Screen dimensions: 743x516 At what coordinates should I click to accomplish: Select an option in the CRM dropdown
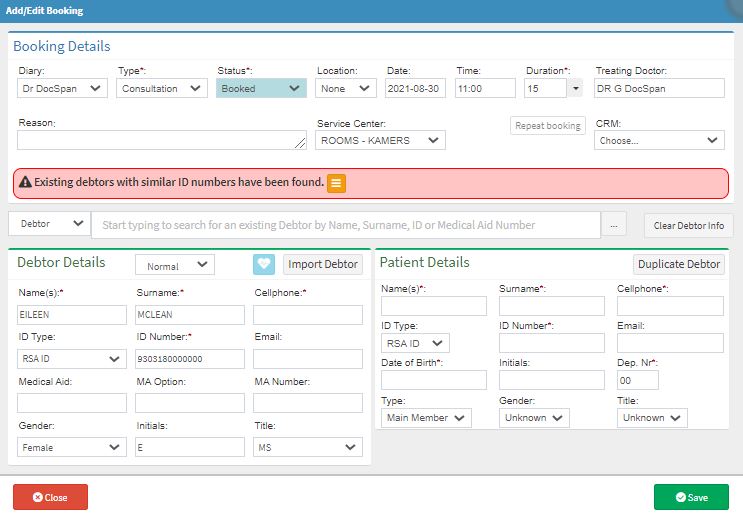pos(659,141)
